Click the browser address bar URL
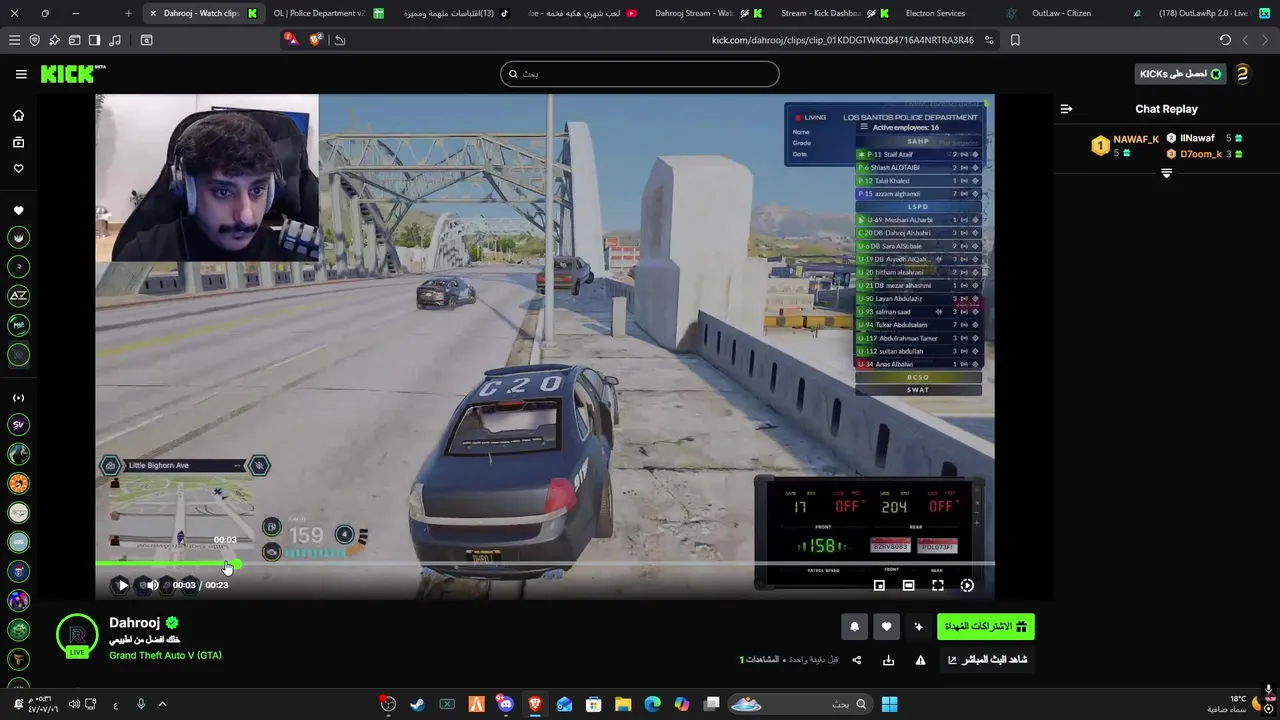This screenshot has width=1280, height=720. (x=842, y=40)
